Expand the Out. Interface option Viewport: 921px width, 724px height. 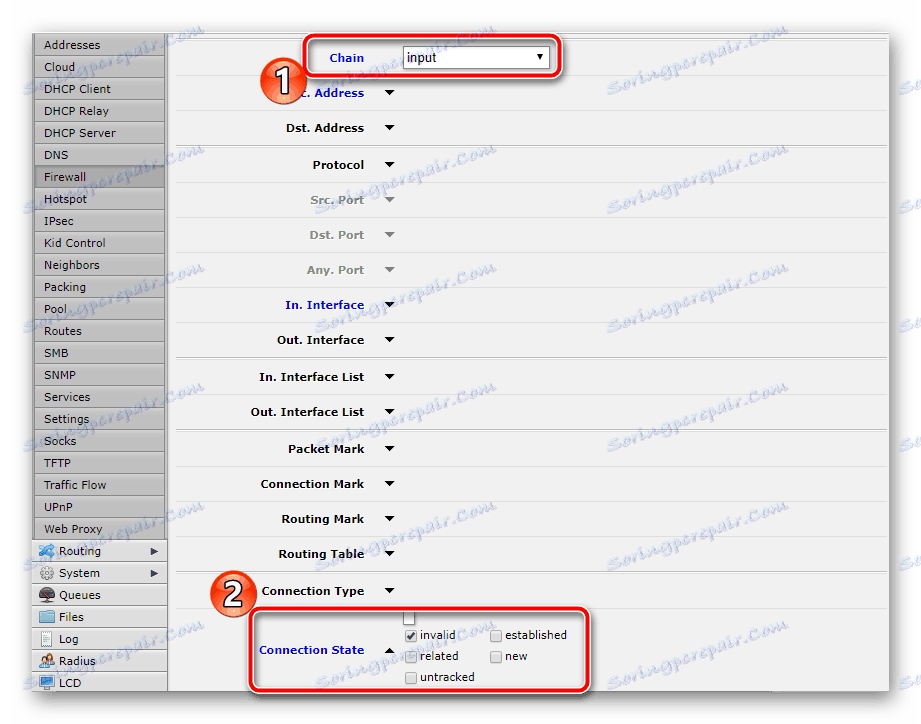[389, 339]
